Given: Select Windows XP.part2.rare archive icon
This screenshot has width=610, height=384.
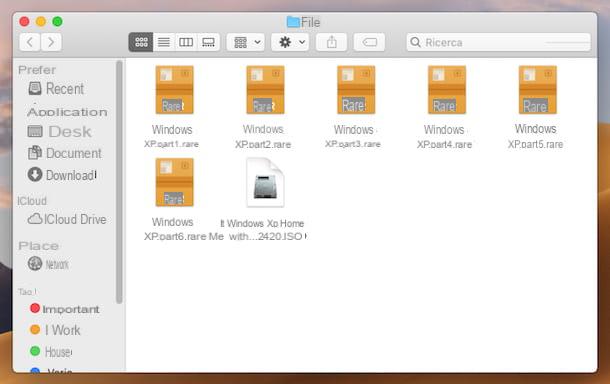Looking at the screenshot, I should pos(265,90).
